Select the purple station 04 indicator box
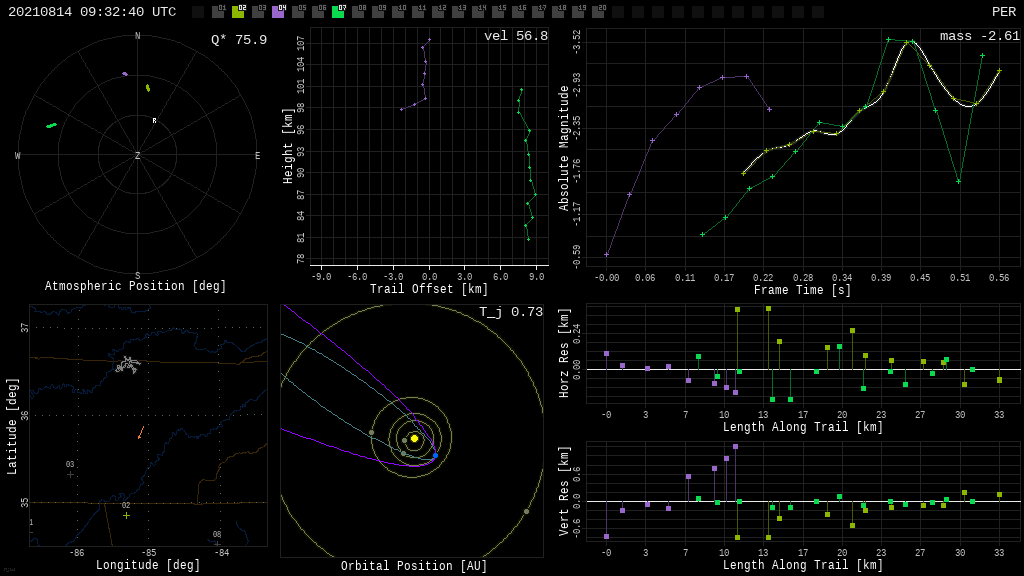This screenshot has height=576, width=1024. click(x=278, y=12)
